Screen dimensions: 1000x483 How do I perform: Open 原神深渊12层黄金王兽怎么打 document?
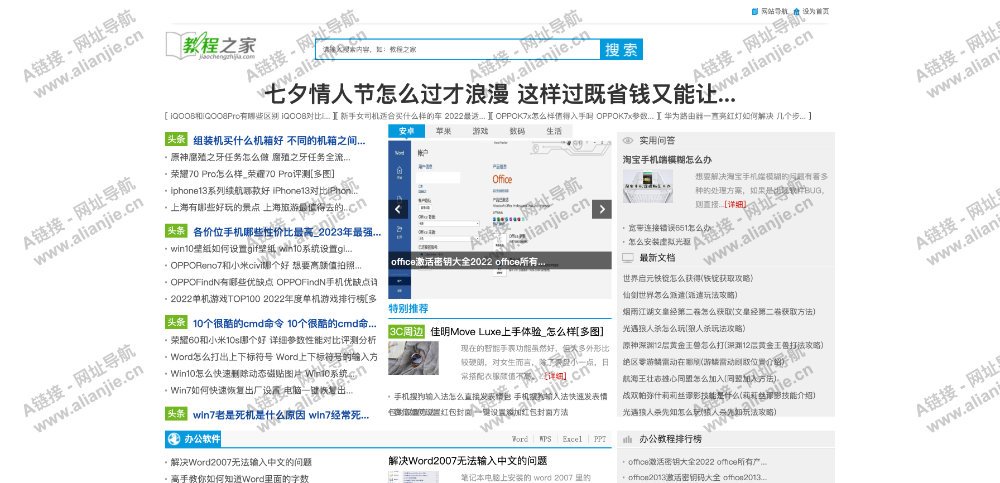pos(723,345)
